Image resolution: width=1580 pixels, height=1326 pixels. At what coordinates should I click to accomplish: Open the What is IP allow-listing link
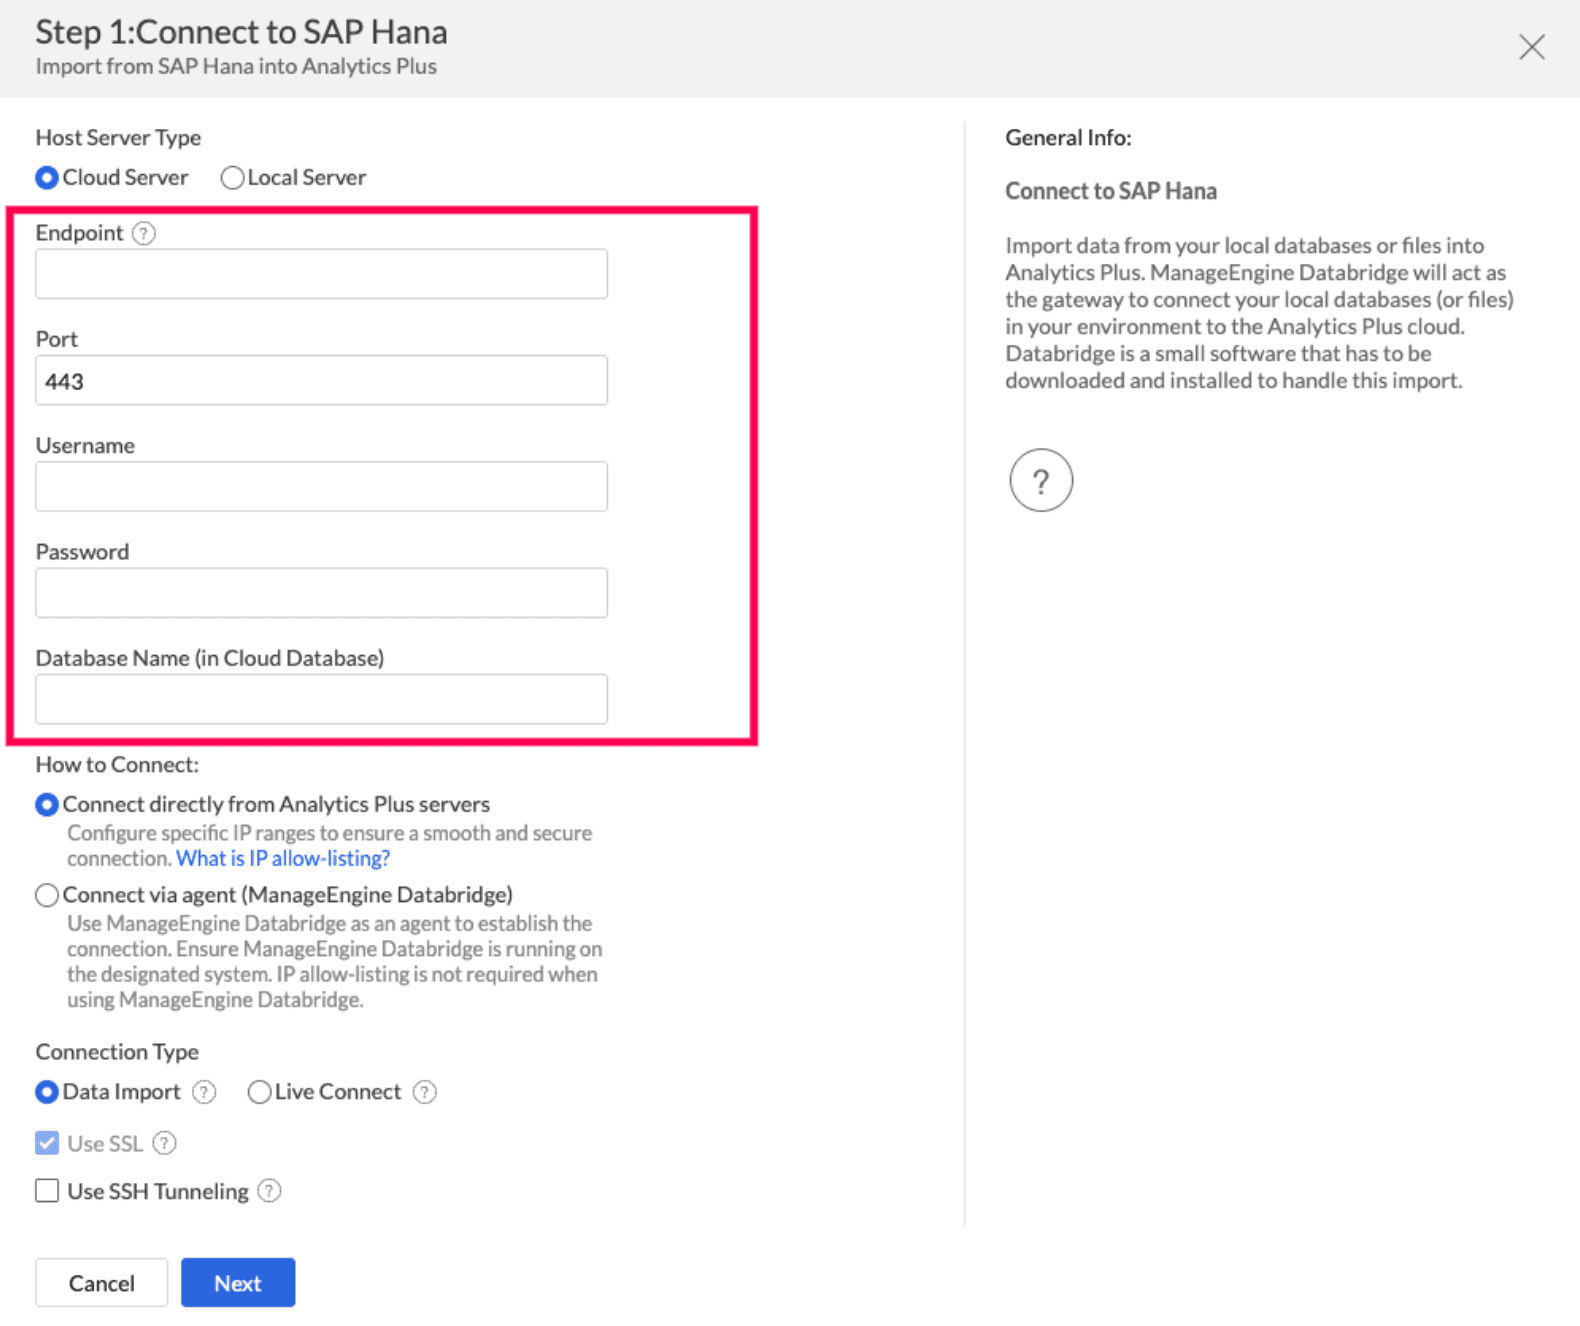[x=283, y=859]
